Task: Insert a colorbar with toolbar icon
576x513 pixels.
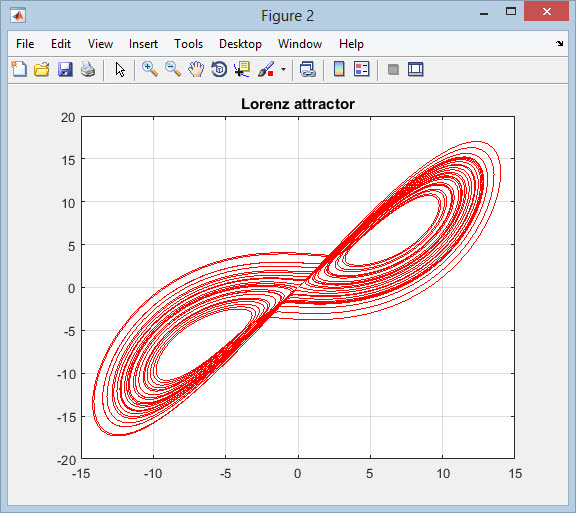Action: pyautogui.click(x=339, y=69)
